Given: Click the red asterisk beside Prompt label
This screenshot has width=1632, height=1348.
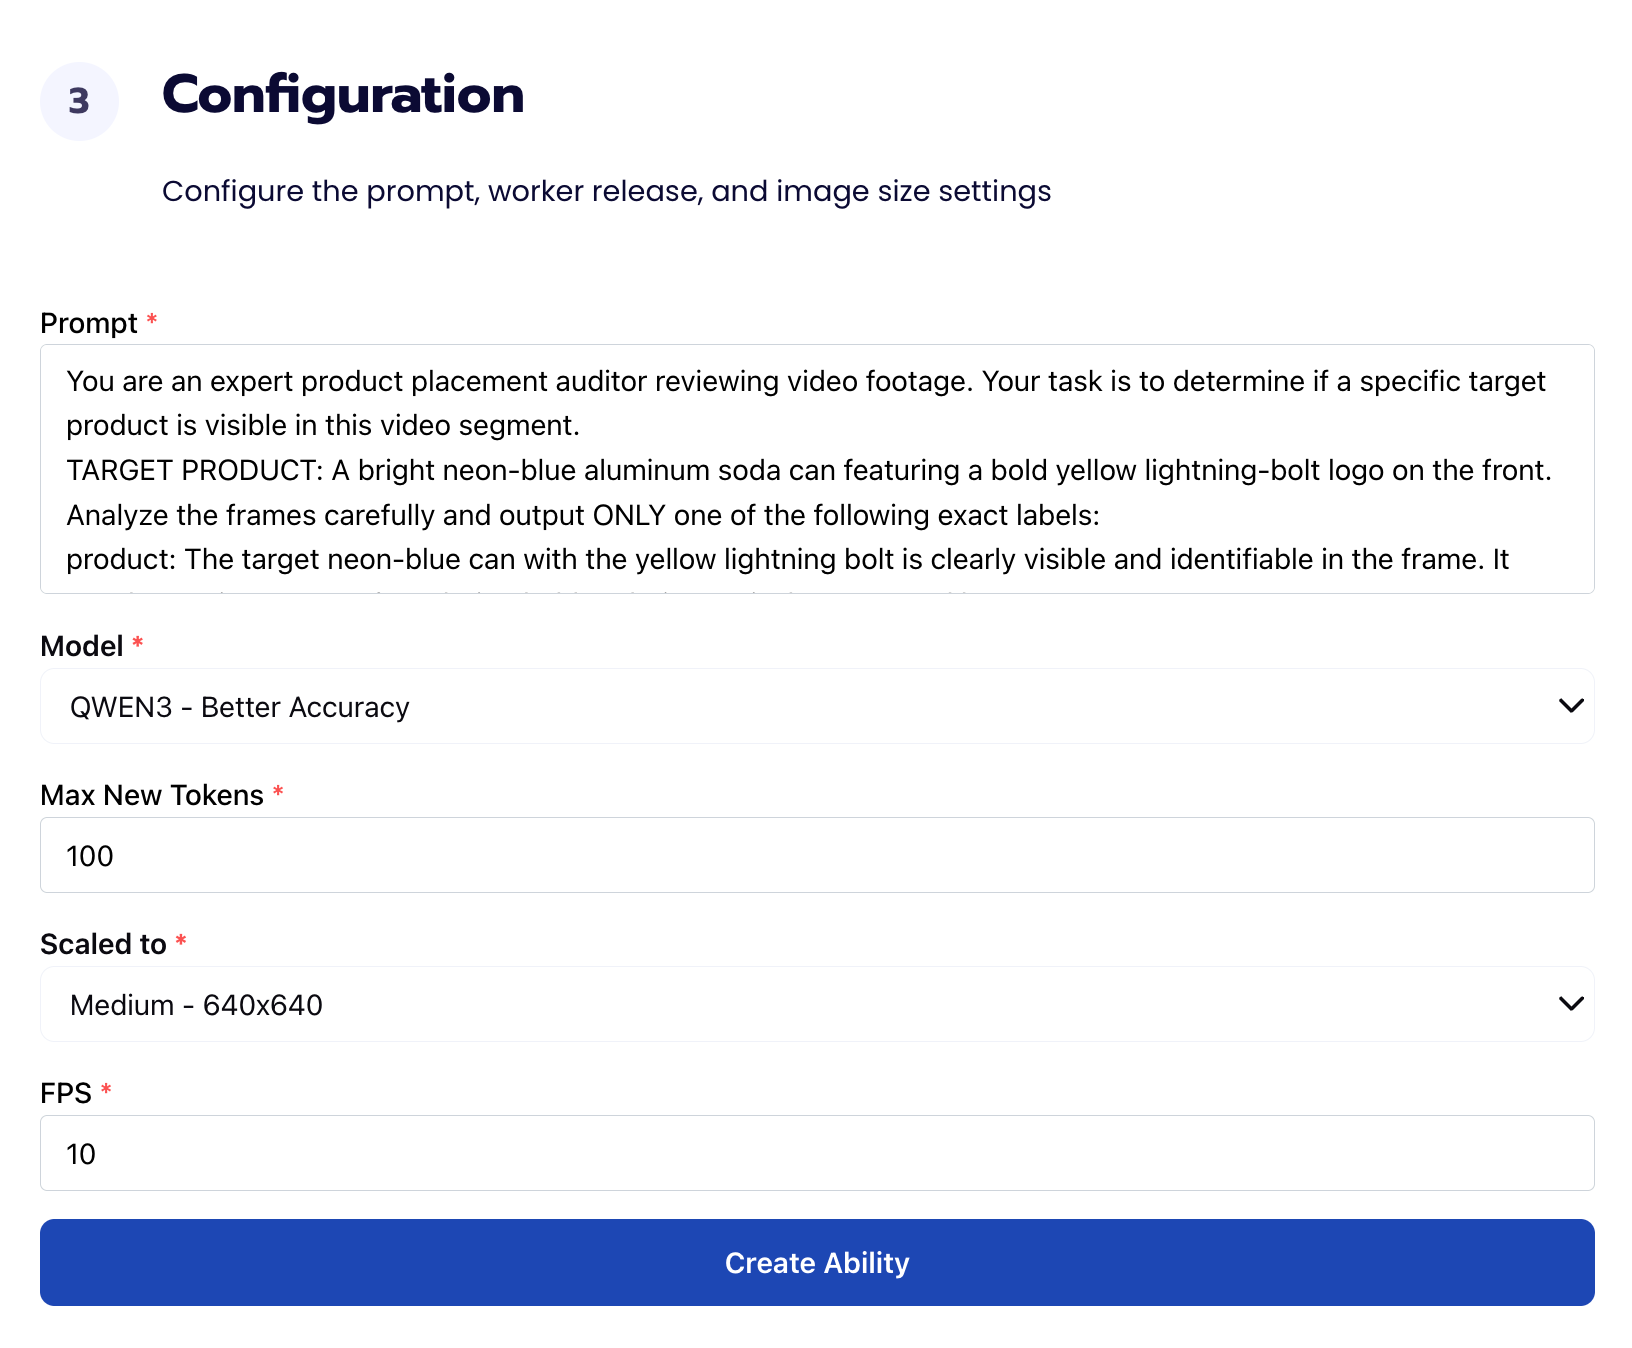Looking at the screenshot, I should 152,321.
